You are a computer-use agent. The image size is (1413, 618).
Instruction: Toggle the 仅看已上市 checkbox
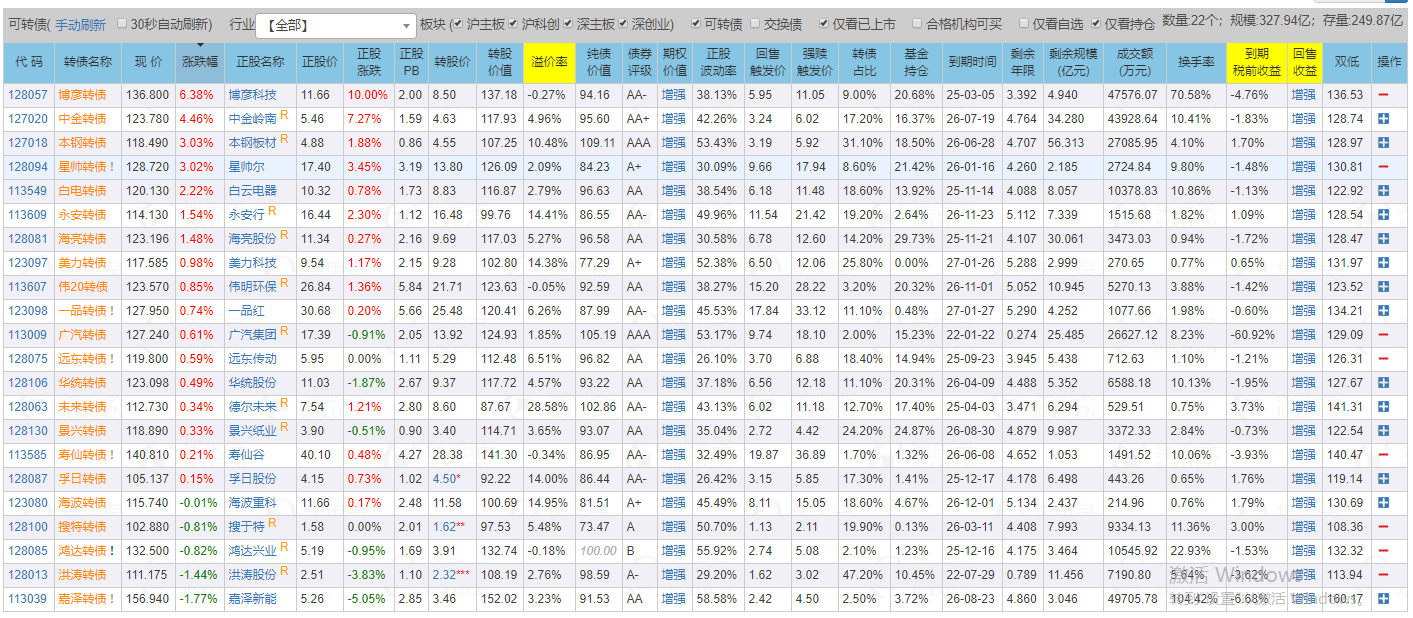(x=824, y=24)
